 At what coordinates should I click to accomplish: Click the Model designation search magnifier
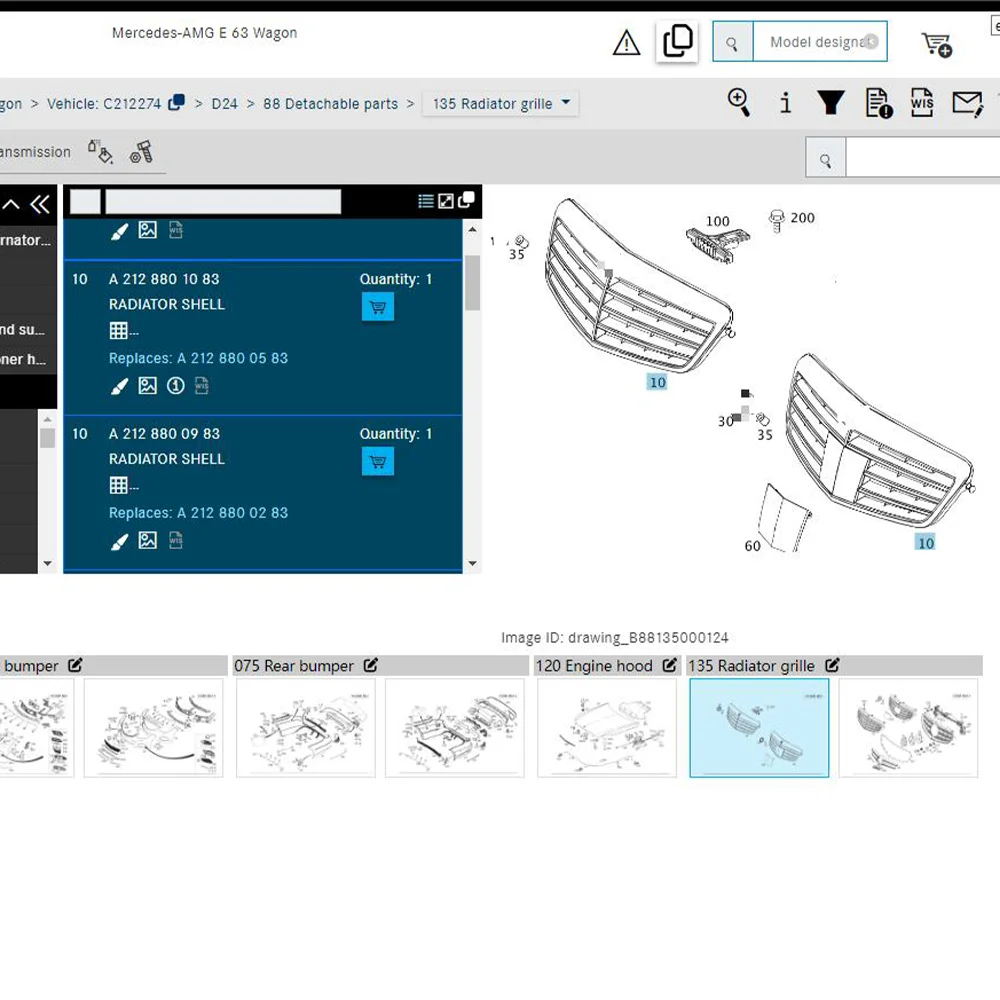732,42
